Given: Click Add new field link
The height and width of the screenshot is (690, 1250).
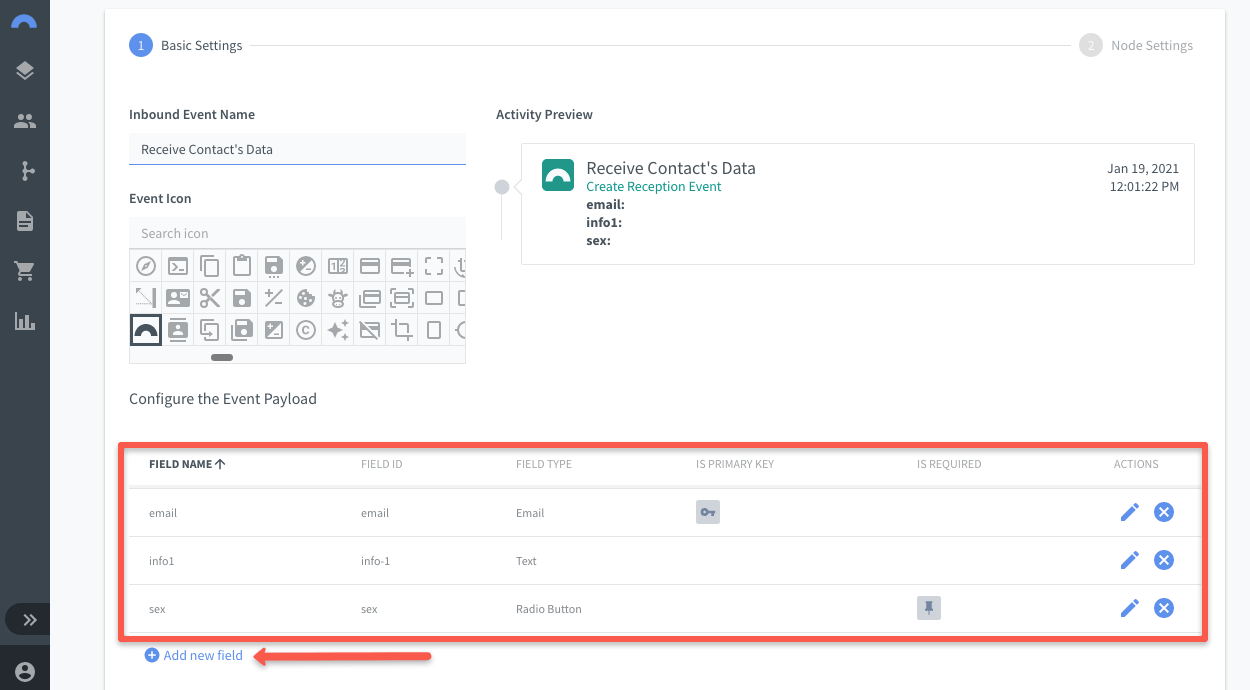Looking at the screenshot, I should pyautogui.click(x=194, y=656).
